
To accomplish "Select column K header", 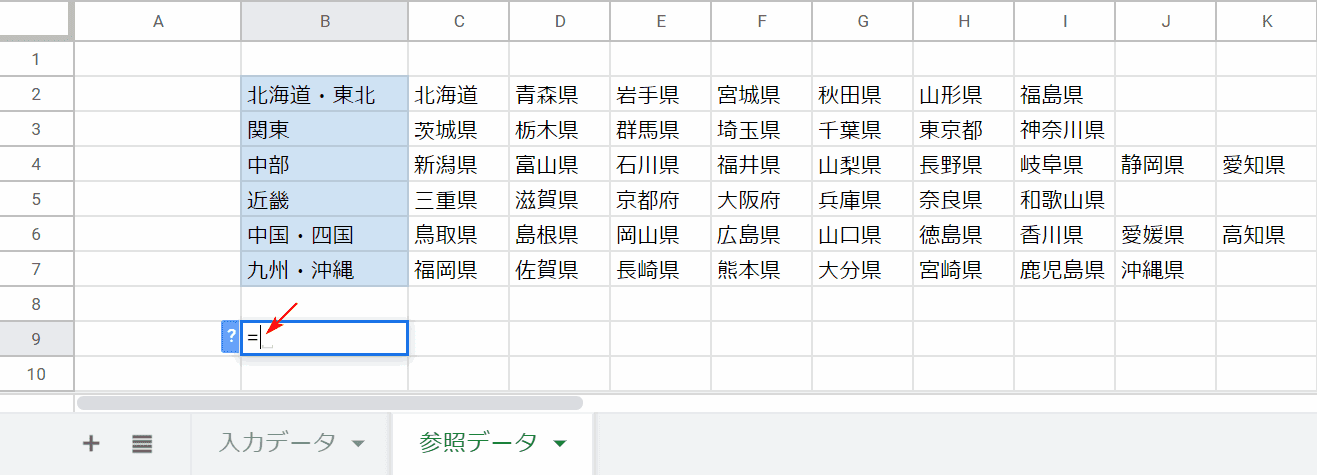I will coord(1266,20).
